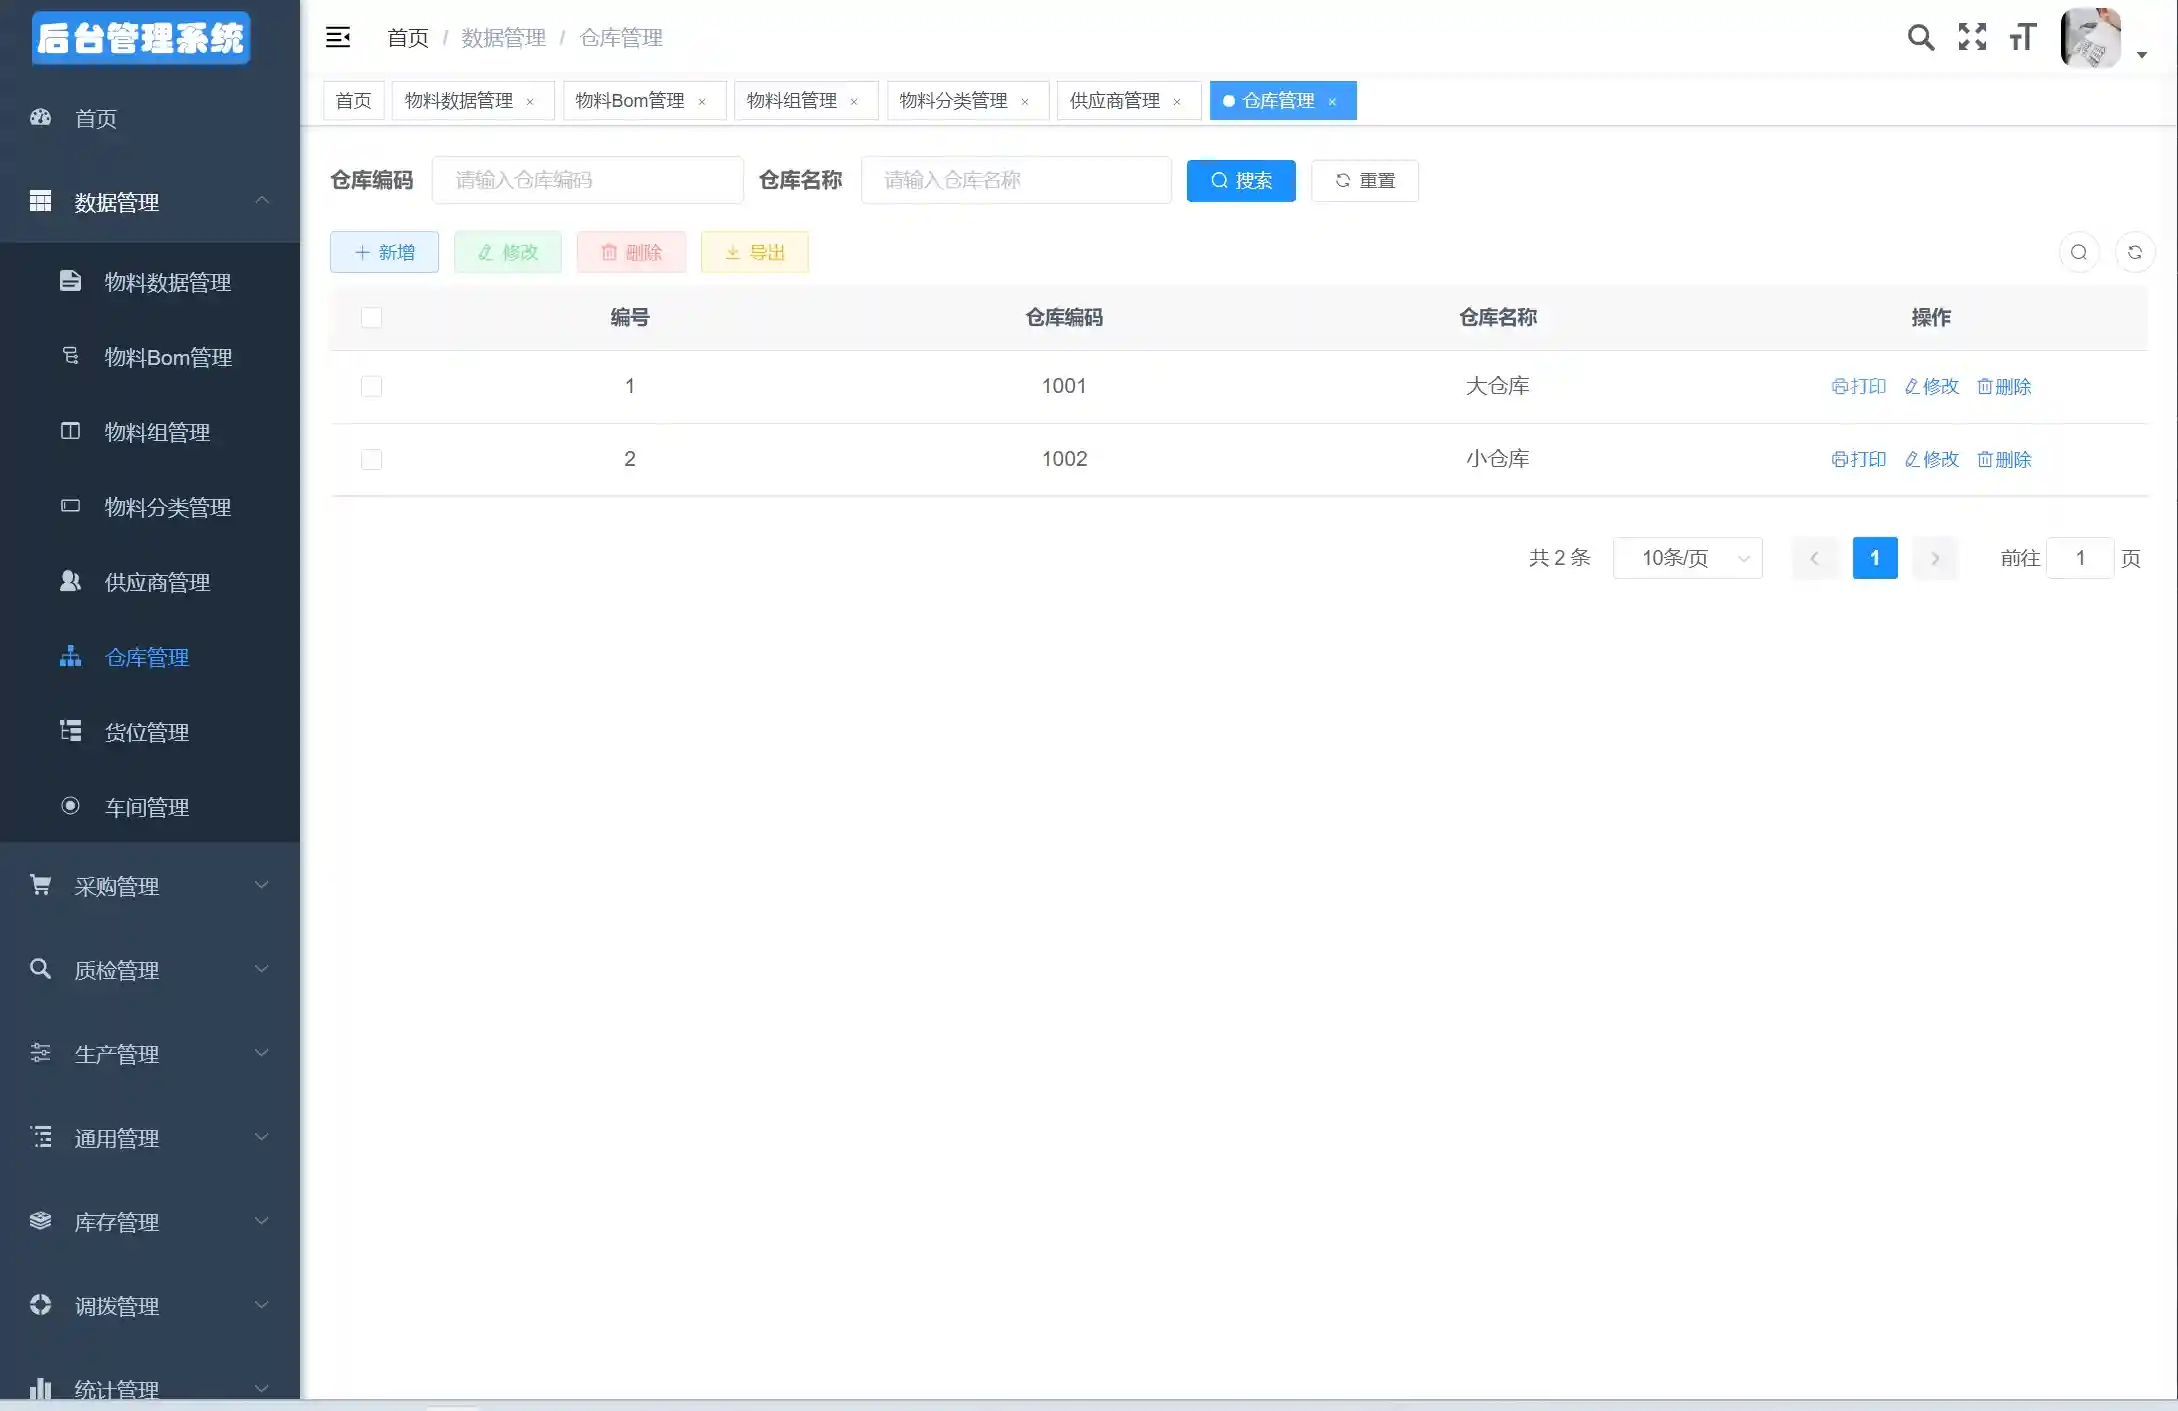
Task: Click the 新增 add button
Action: (x=384, y=253)
